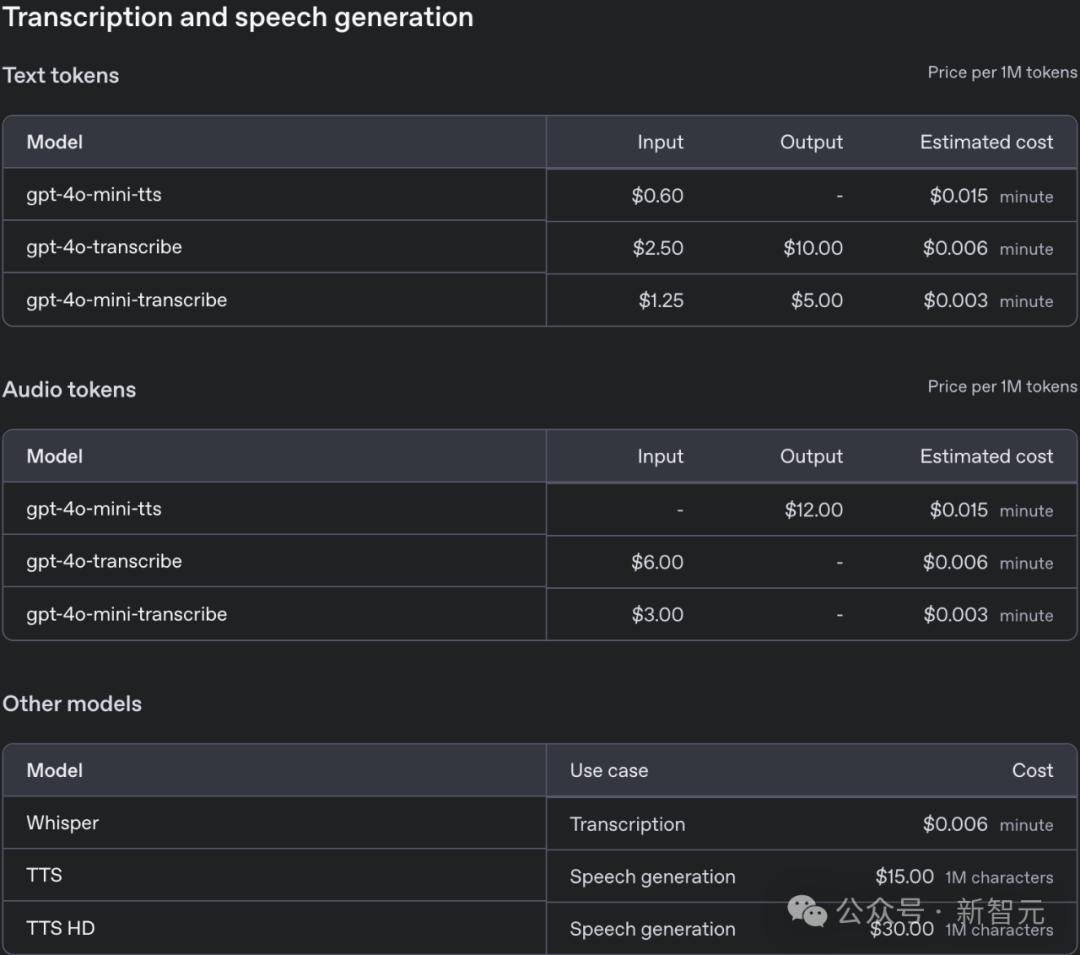Select the TTS HD model name
This screenshot has width=1080, height=955.
coord(61,928)
